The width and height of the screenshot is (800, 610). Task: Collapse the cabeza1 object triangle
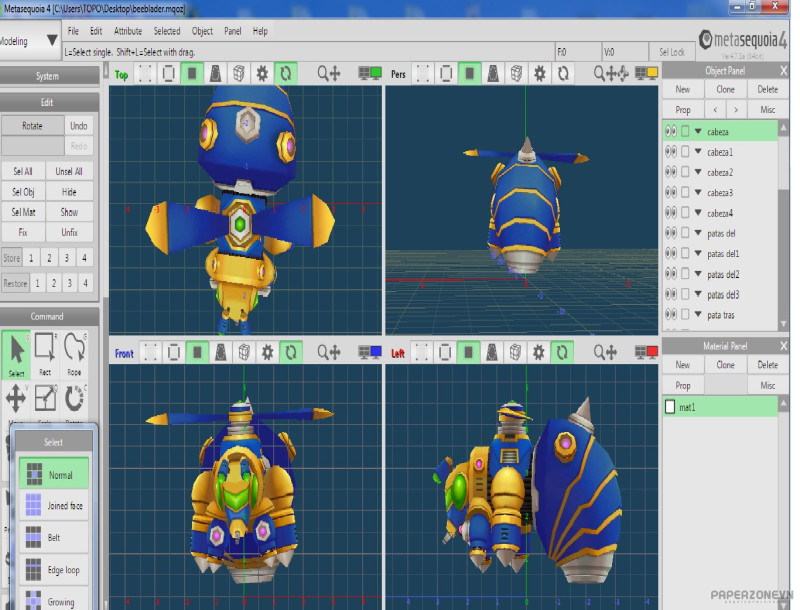click(698, 152)
